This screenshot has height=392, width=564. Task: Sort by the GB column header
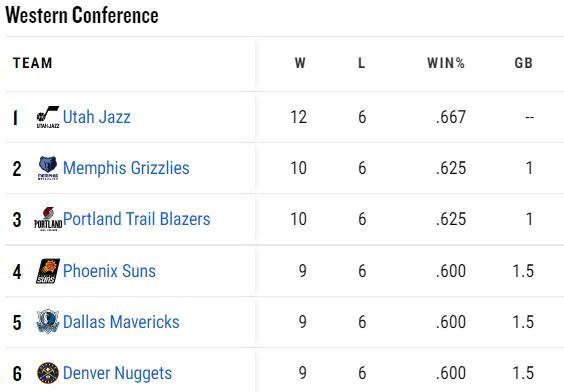point(524,63)
